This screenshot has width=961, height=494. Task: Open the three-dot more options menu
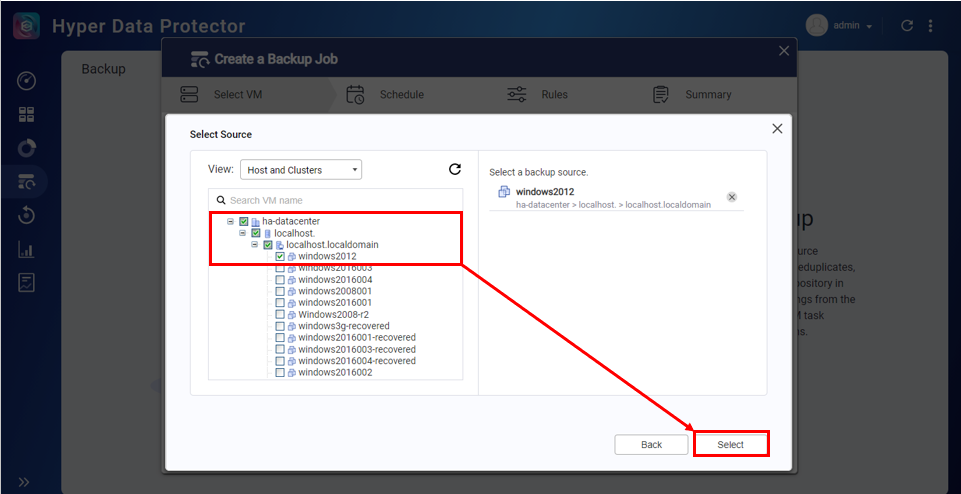931,26
